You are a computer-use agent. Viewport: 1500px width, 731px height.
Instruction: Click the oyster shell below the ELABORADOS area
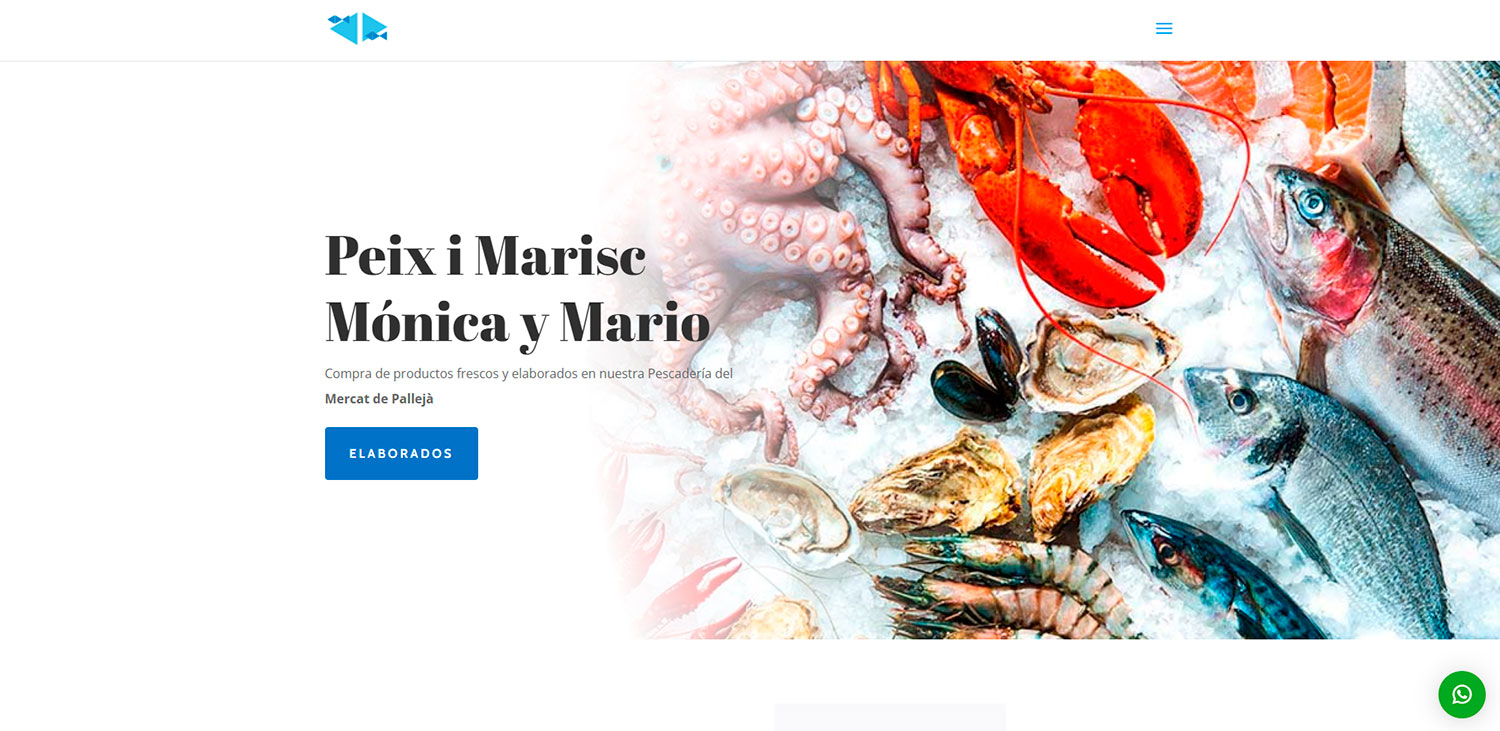pyautogui.click(x=785, y=515)
